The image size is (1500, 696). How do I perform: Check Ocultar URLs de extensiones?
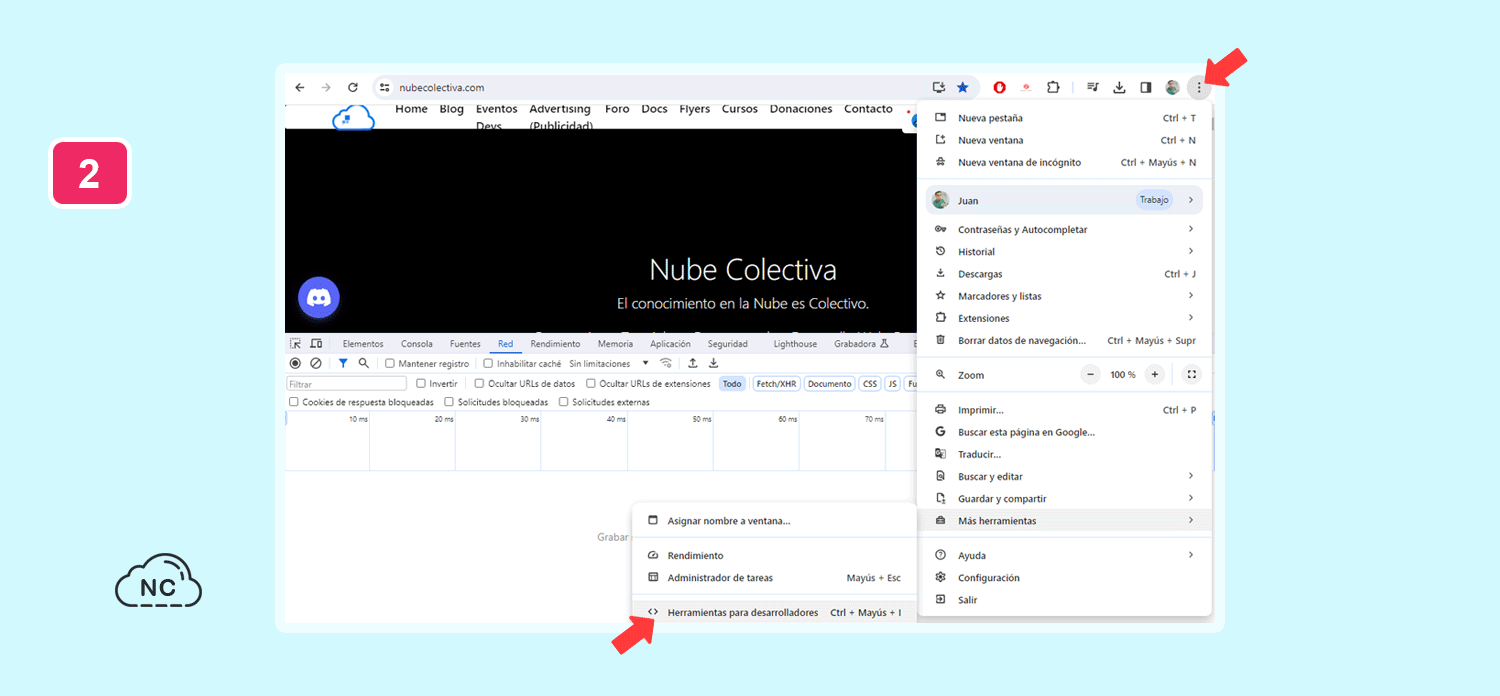pyautogui.click(x=591, y=383)
